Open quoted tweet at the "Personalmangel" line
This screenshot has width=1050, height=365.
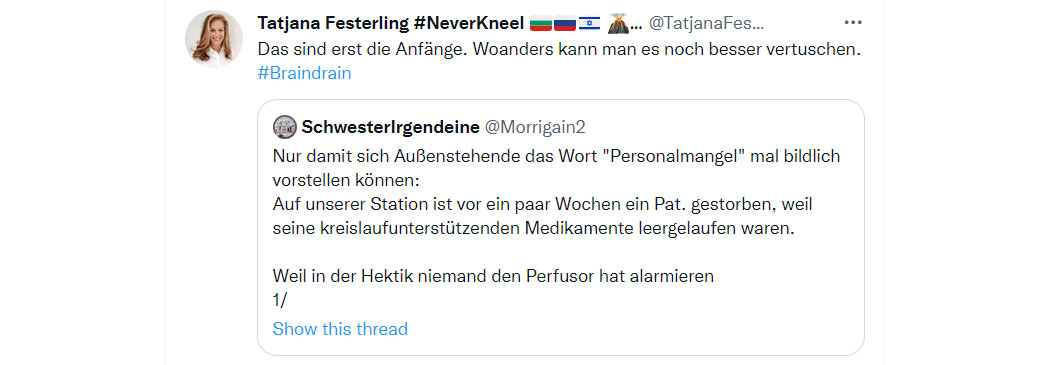[556, 156]
